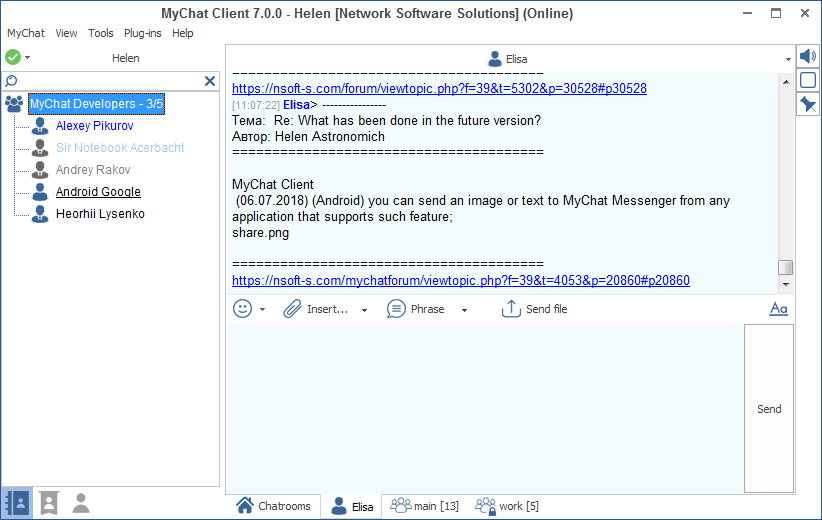Toggle the pin icon on right sidebar
This screenshot has width=822, height=520.
coord(808,104)
